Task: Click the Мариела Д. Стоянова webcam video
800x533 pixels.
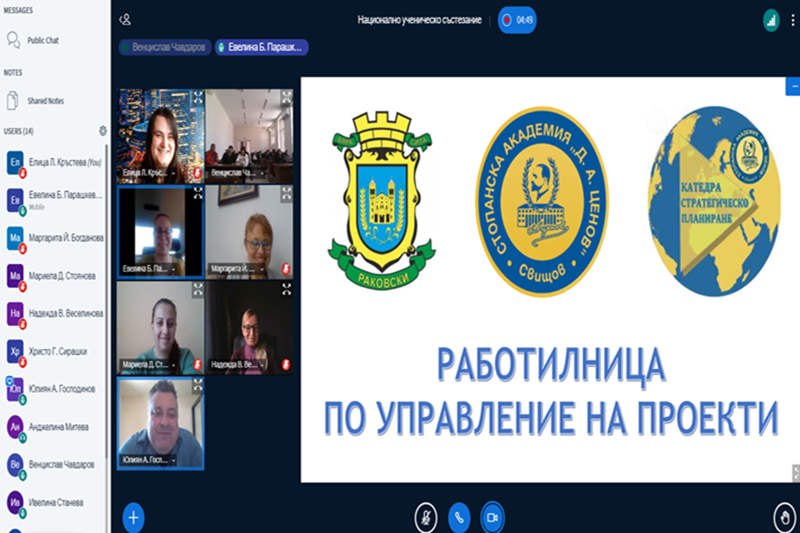Action: point(161,328)
